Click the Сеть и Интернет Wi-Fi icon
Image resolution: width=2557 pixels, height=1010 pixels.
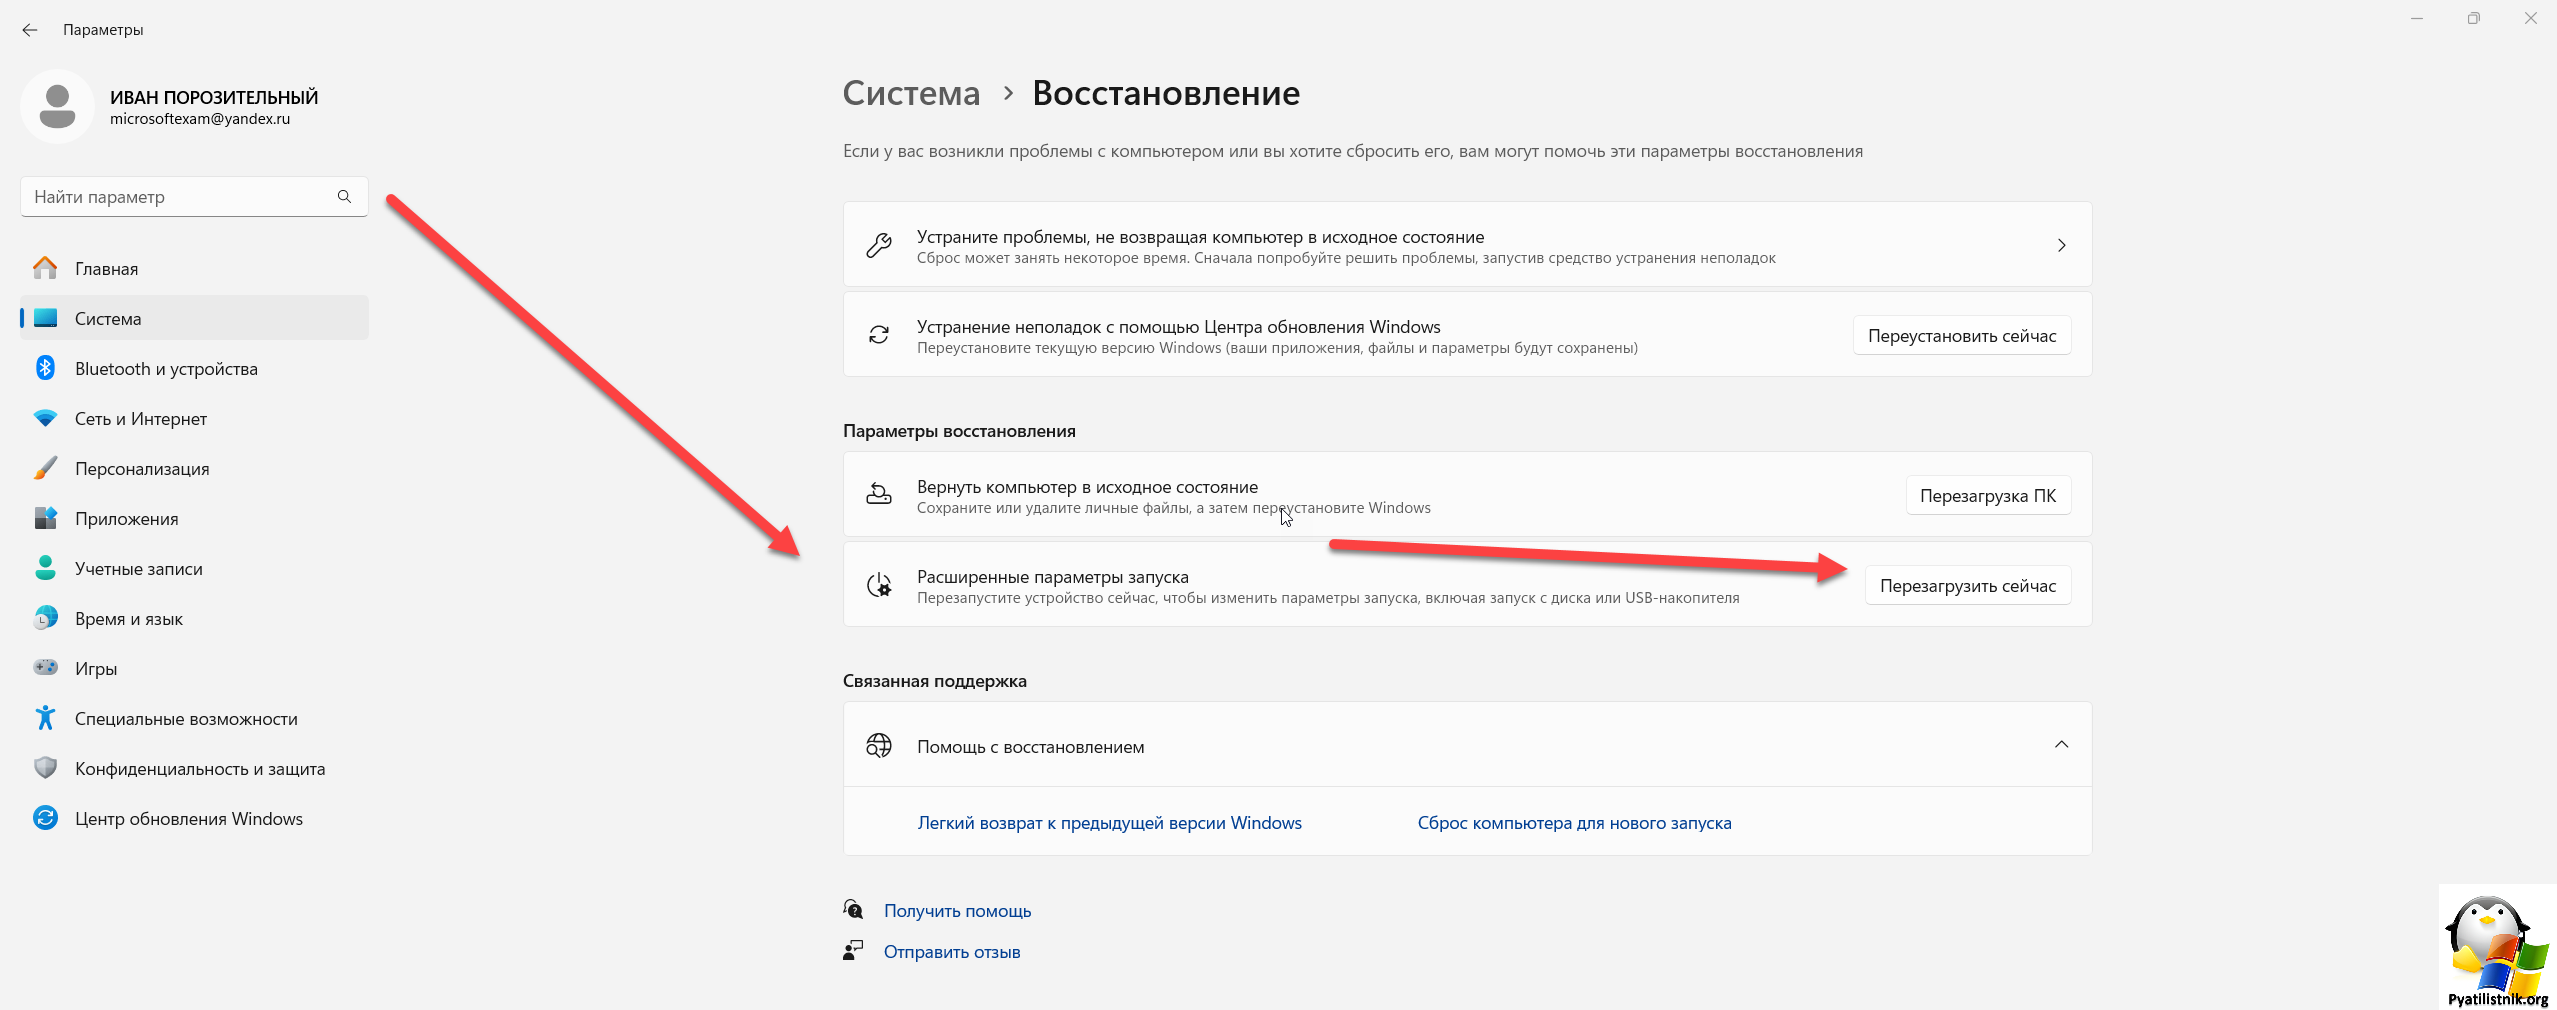click(x=45, y=418)
